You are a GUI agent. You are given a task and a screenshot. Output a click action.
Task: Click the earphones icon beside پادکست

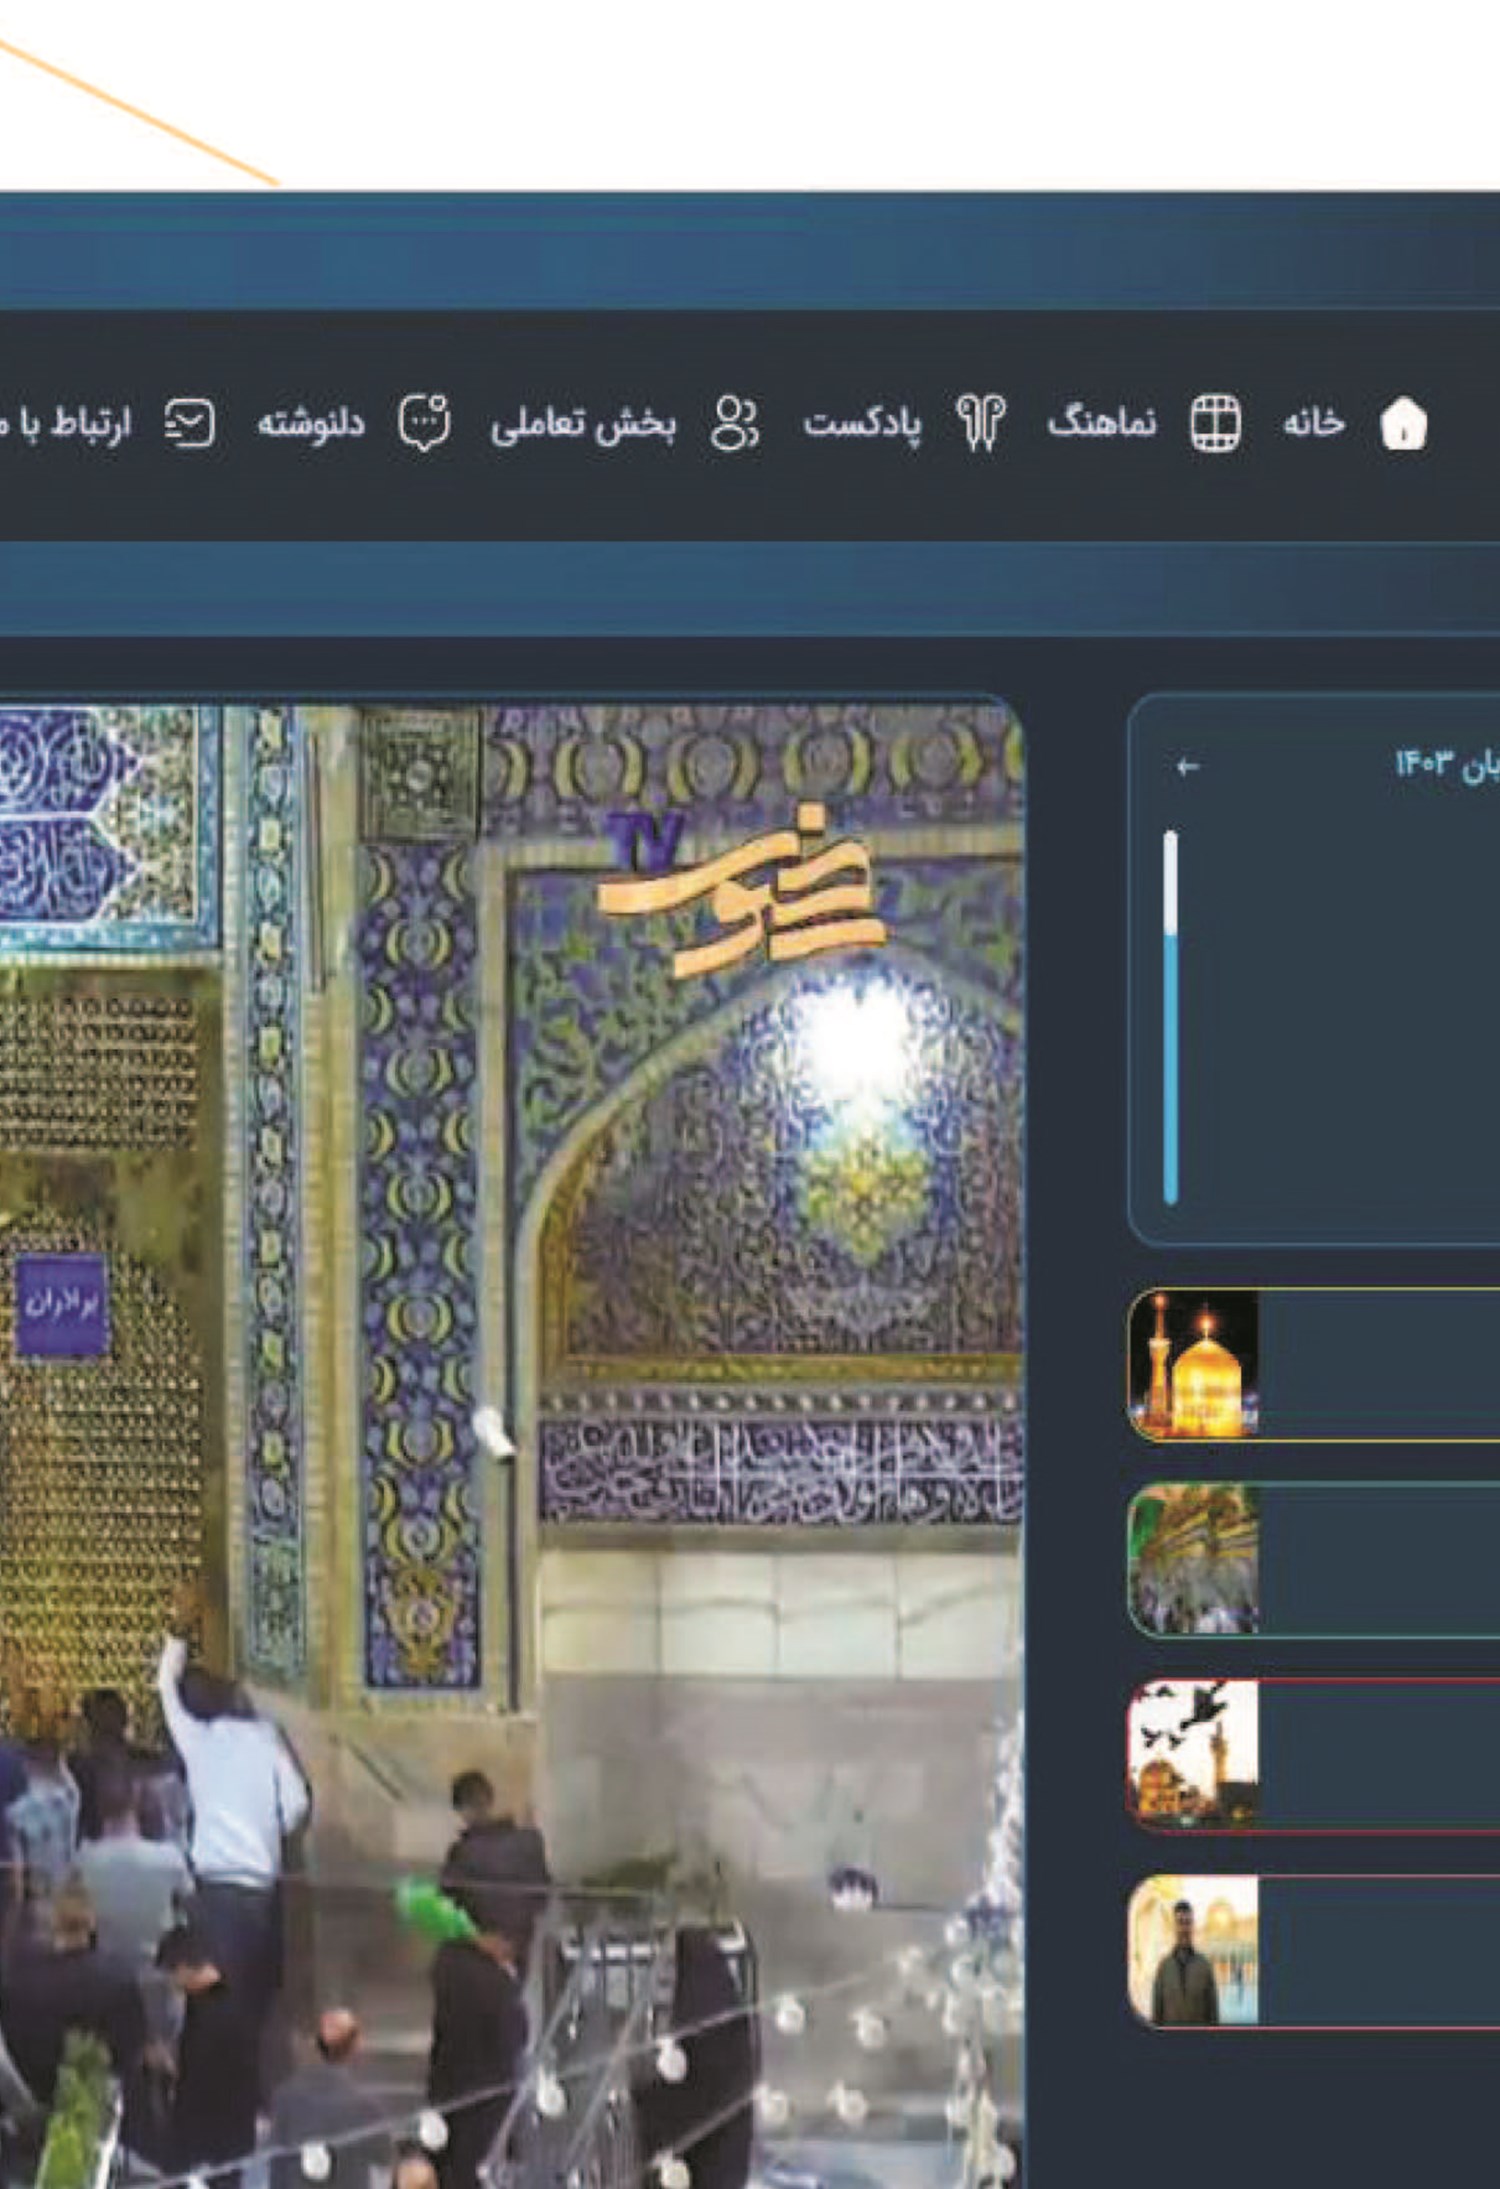pyautogui.click(x=981, y=424)
